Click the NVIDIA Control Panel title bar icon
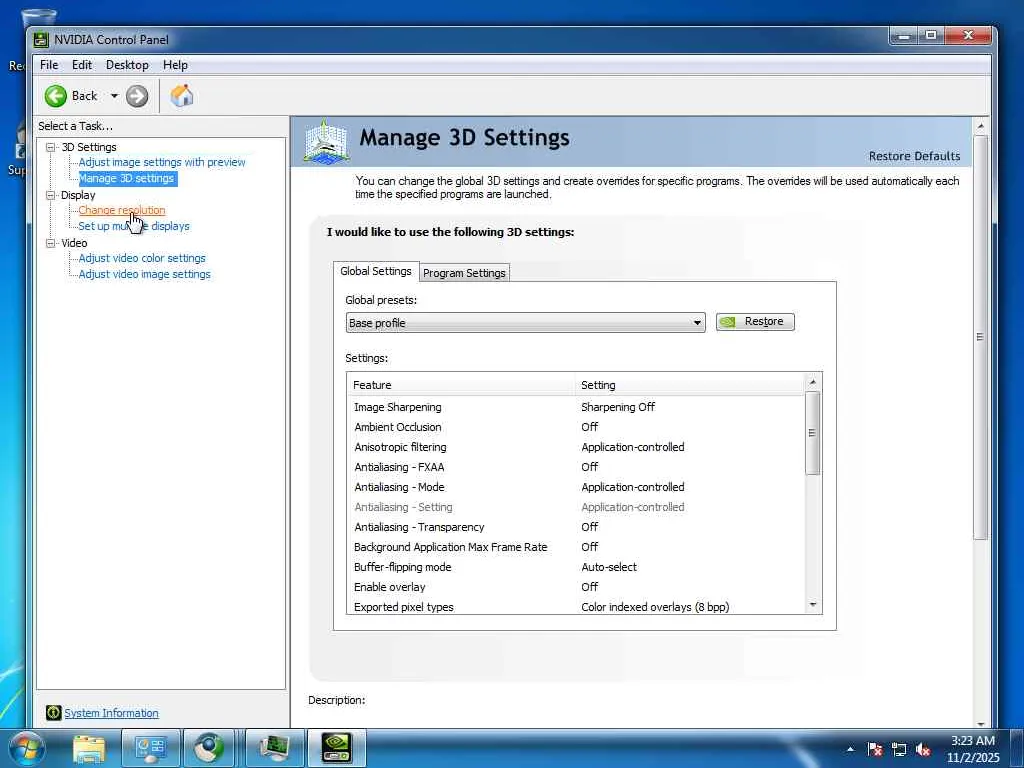This screenshot has width=1024, height=768. [41, 40]
